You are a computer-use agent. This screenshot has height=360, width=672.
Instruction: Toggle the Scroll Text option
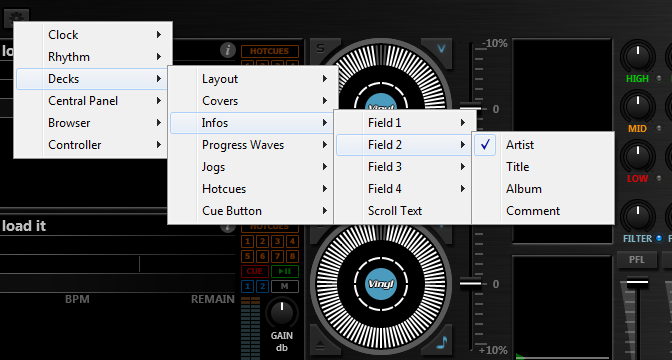click(405, 211)
